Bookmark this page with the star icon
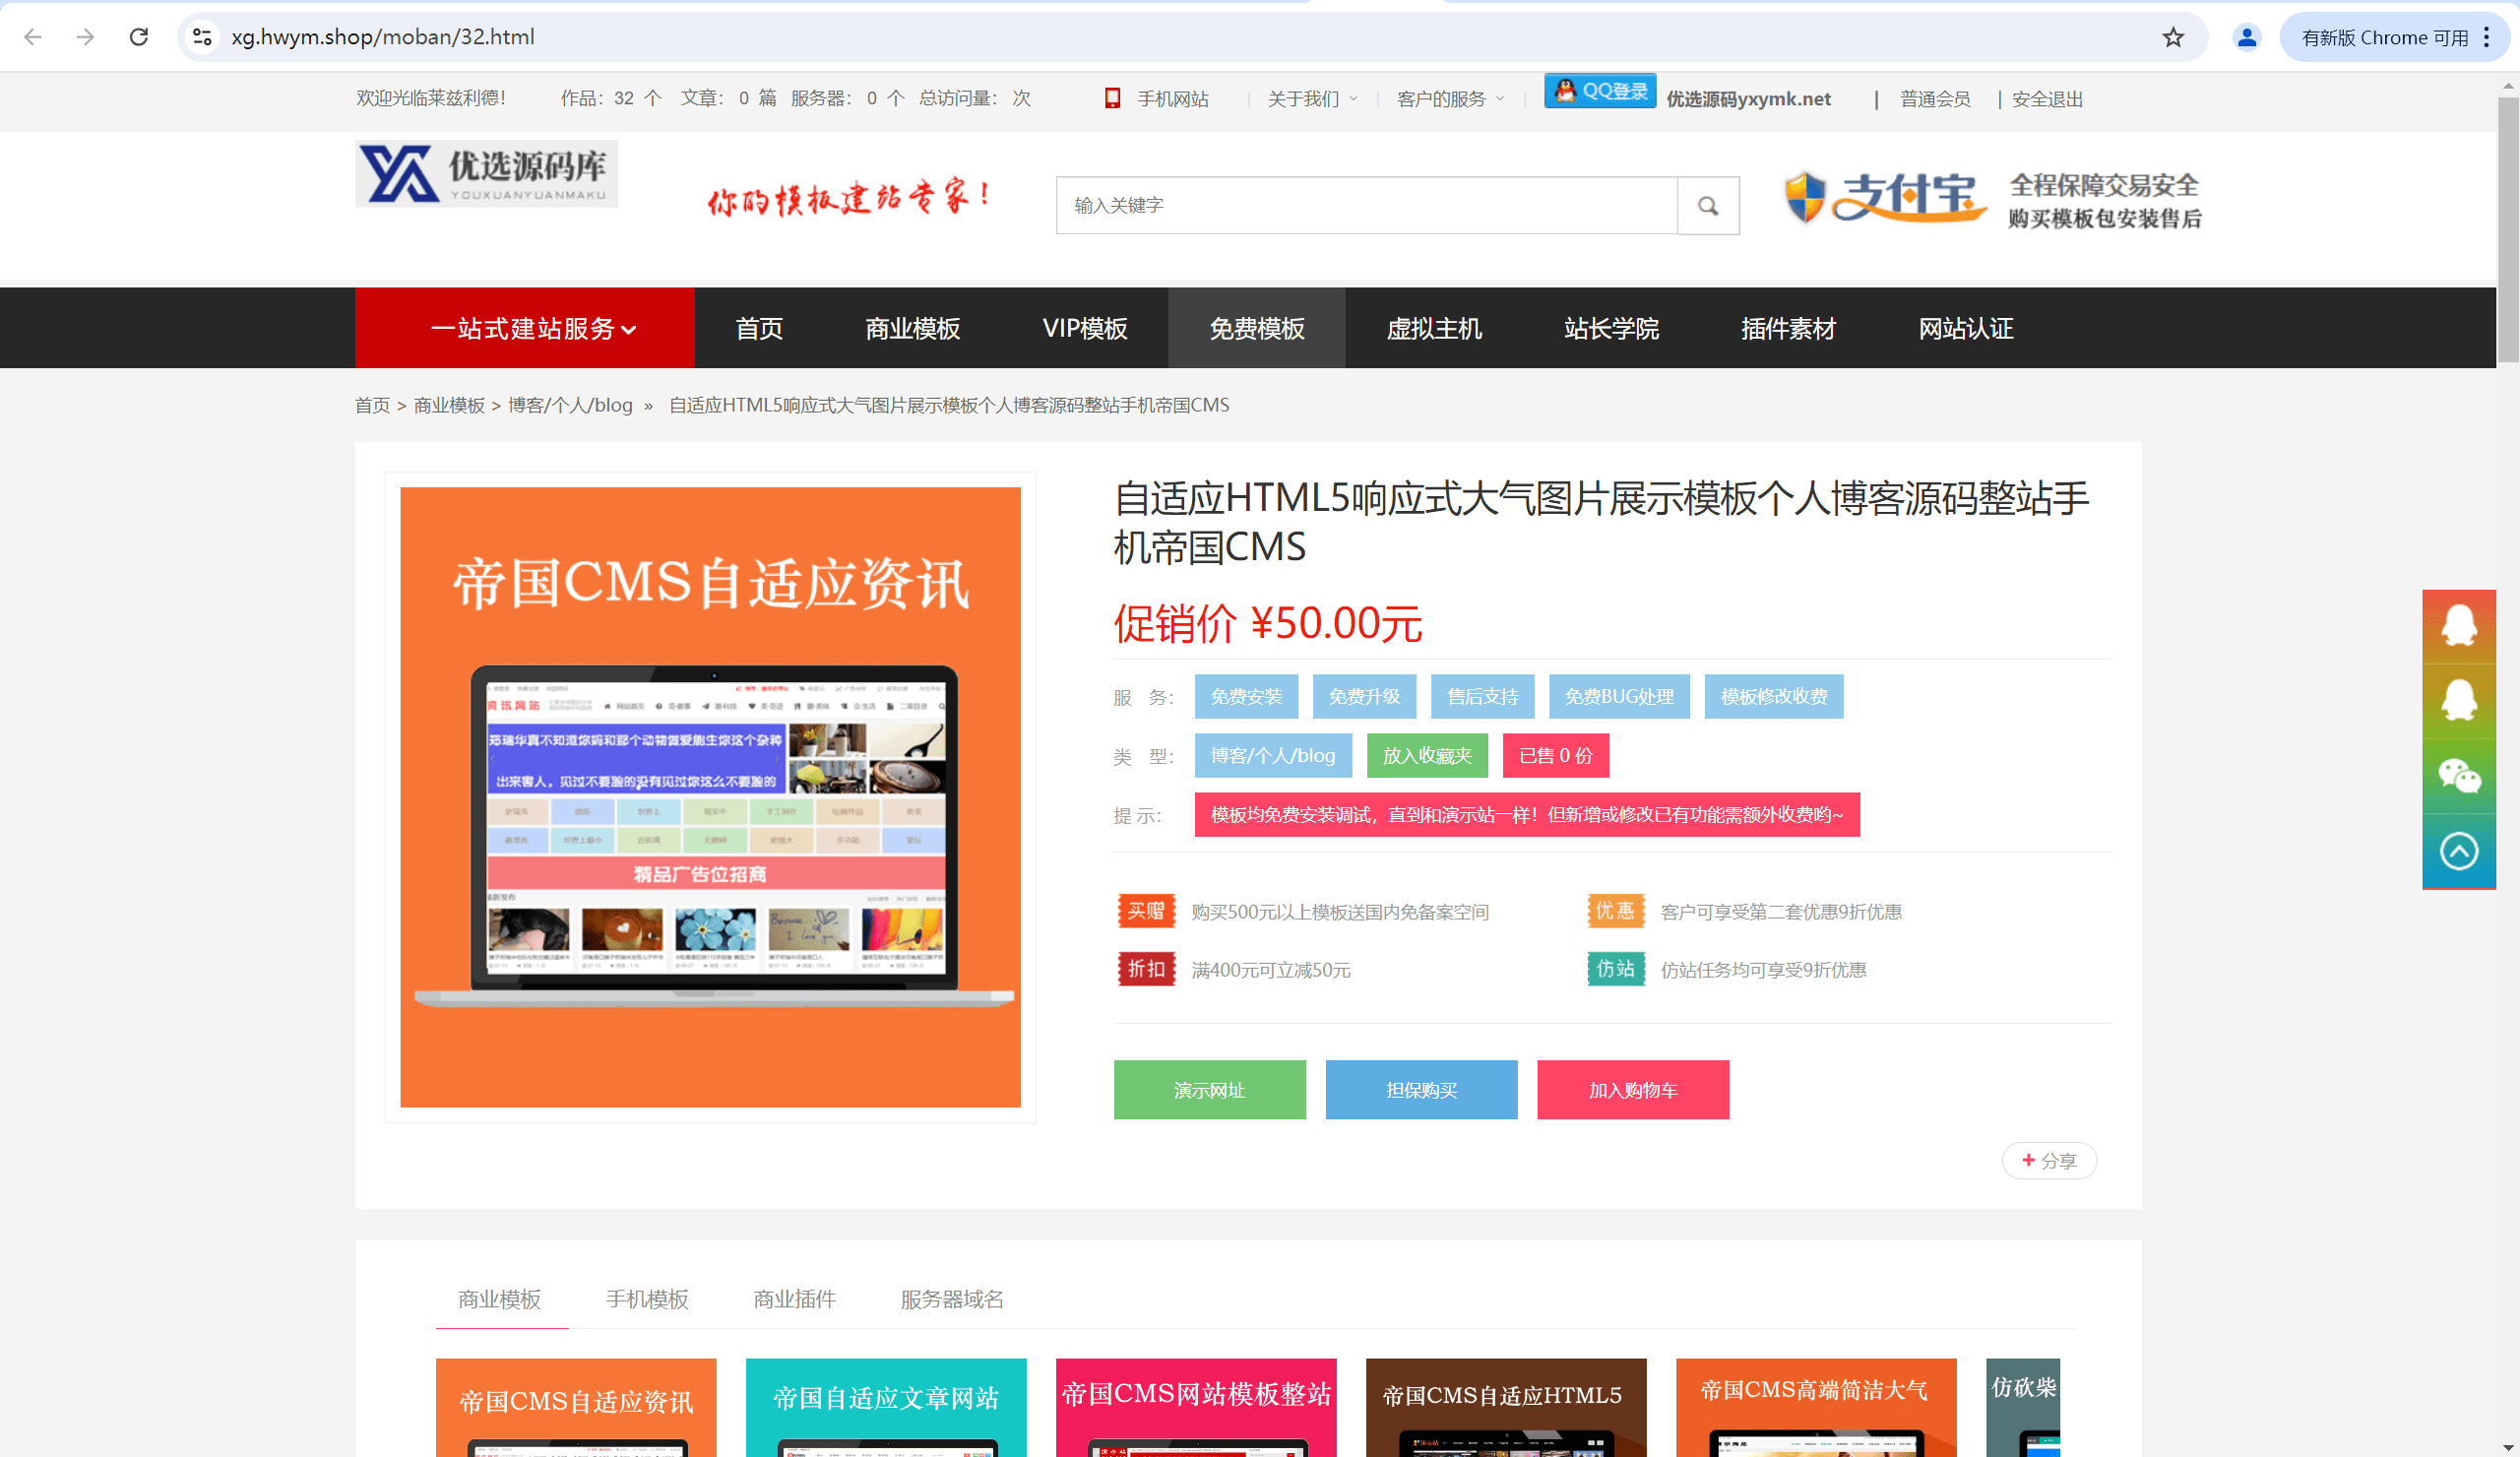 click(2173, 37)
